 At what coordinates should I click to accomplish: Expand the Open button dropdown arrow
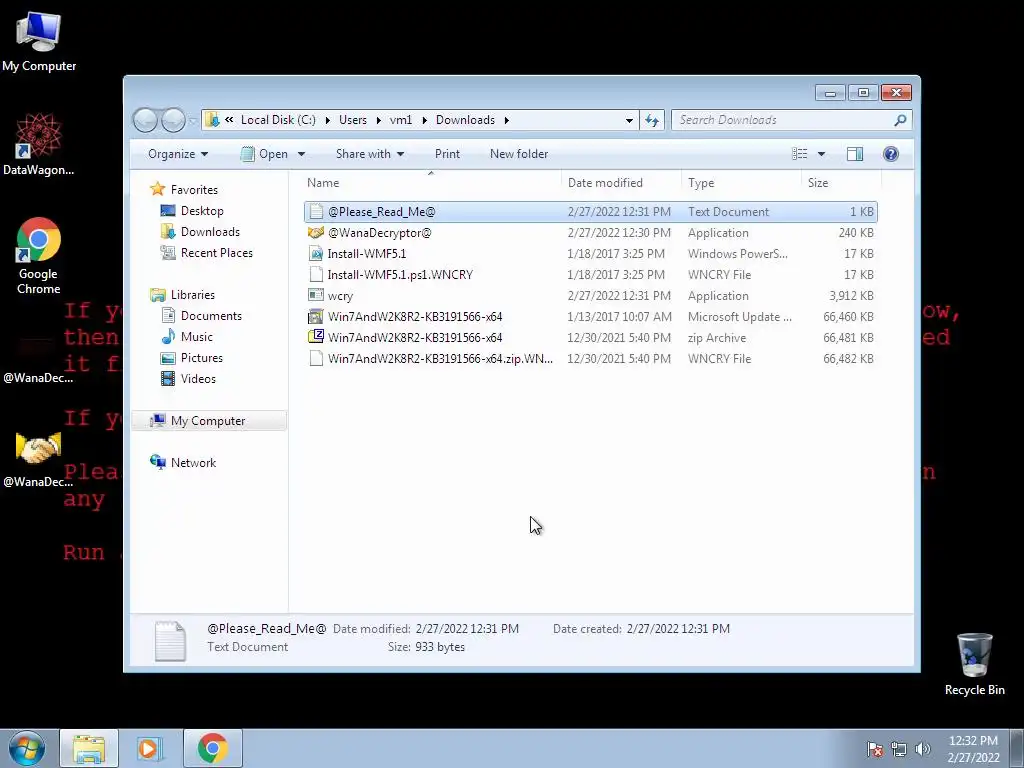pos(301,154)
